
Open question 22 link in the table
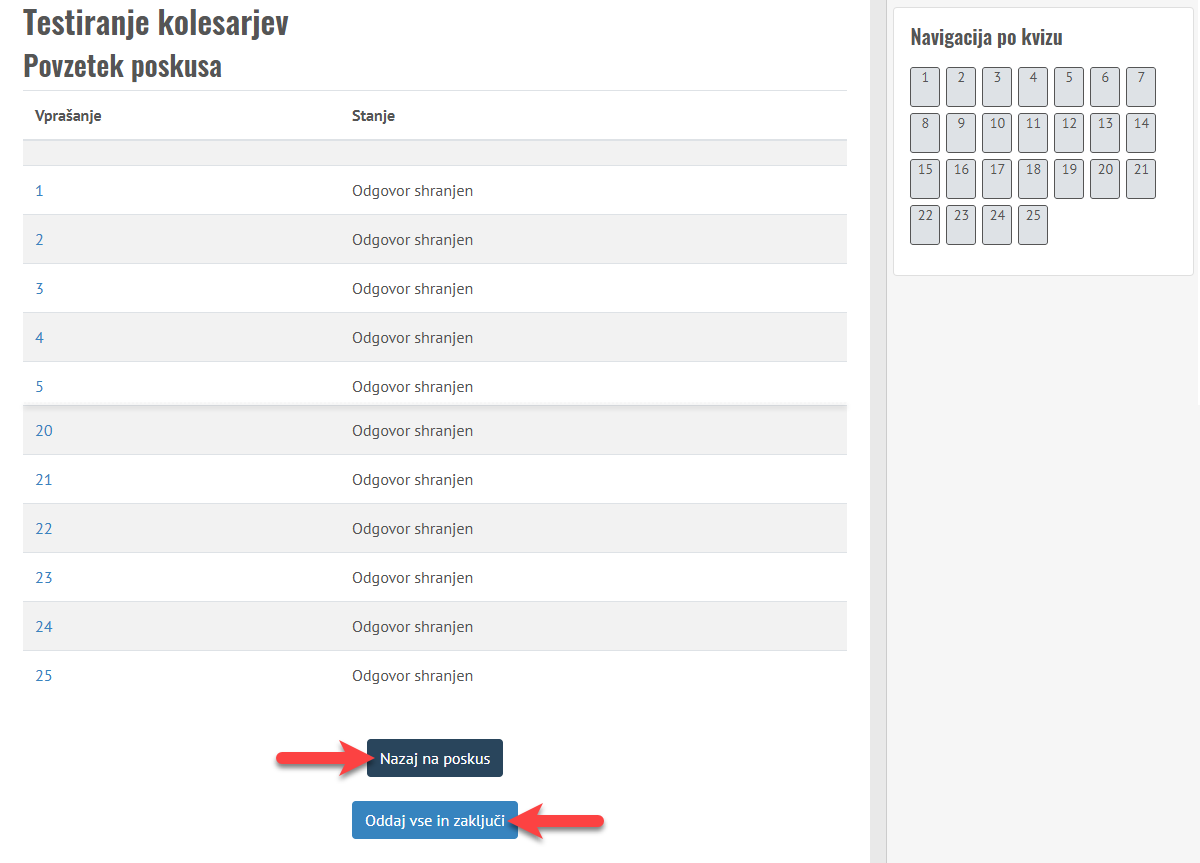(x=43, y=529)
